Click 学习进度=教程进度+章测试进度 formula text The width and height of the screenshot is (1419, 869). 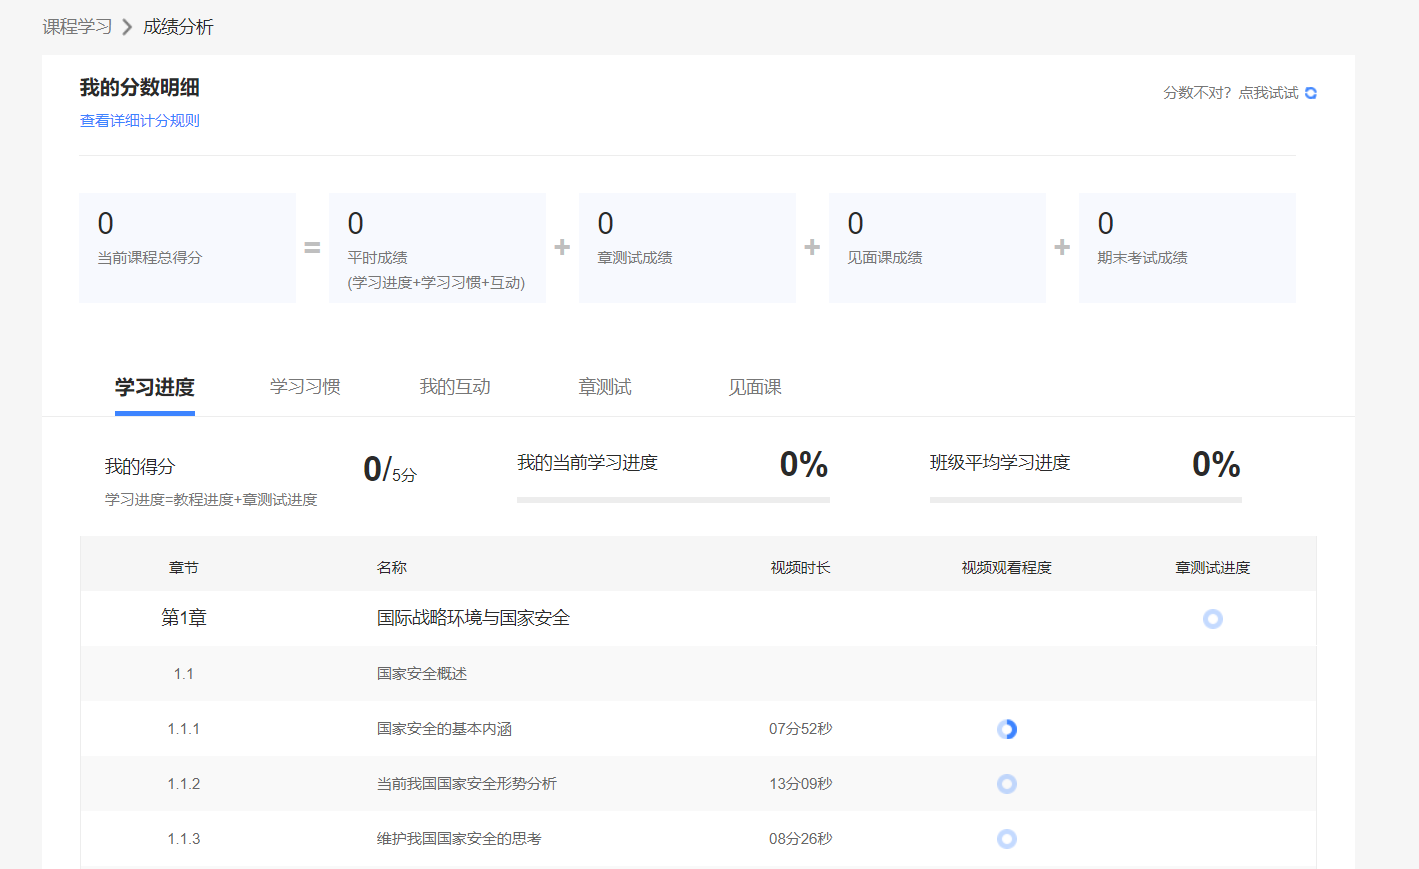click(x=211, y=500)
